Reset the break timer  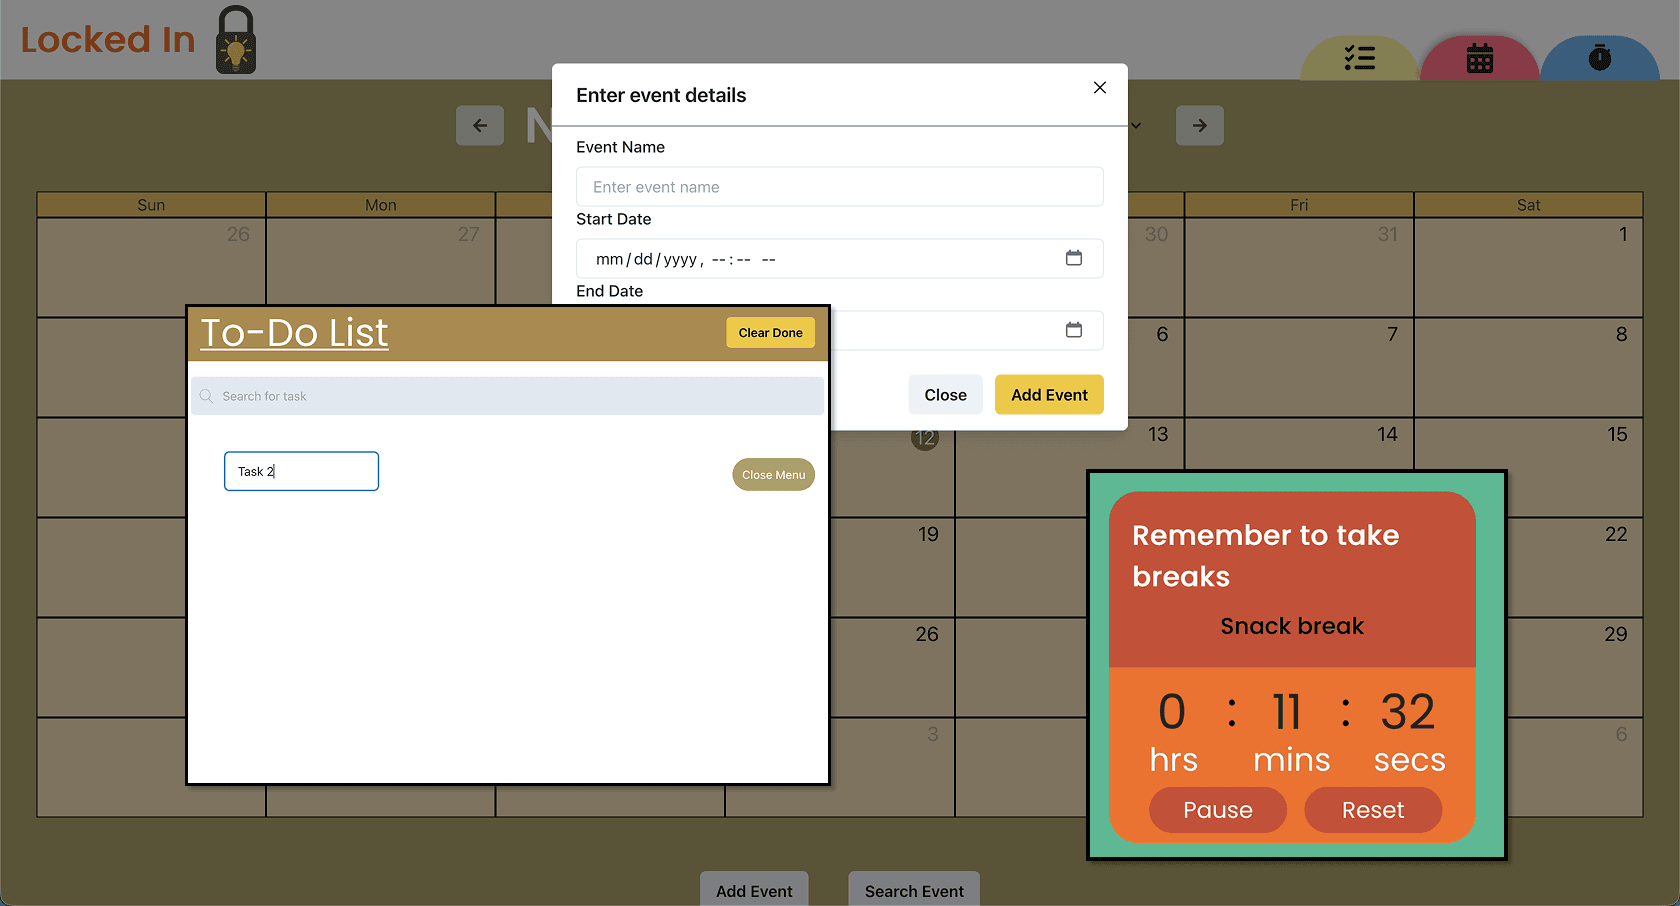coord(1372,810)
